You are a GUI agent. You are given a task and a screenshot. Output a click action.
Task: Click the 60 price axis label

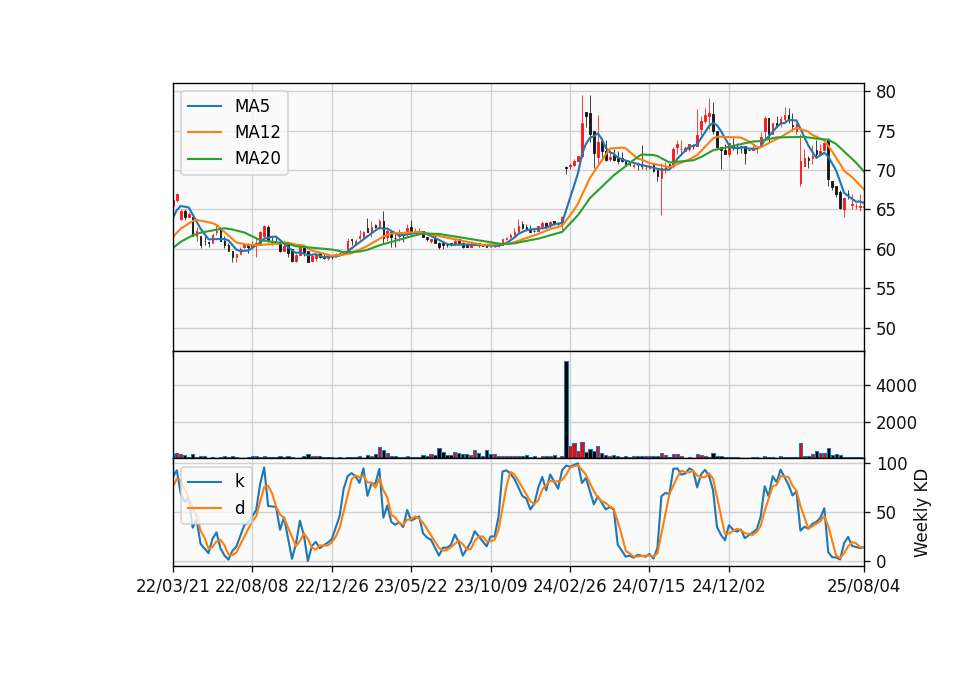885,250
